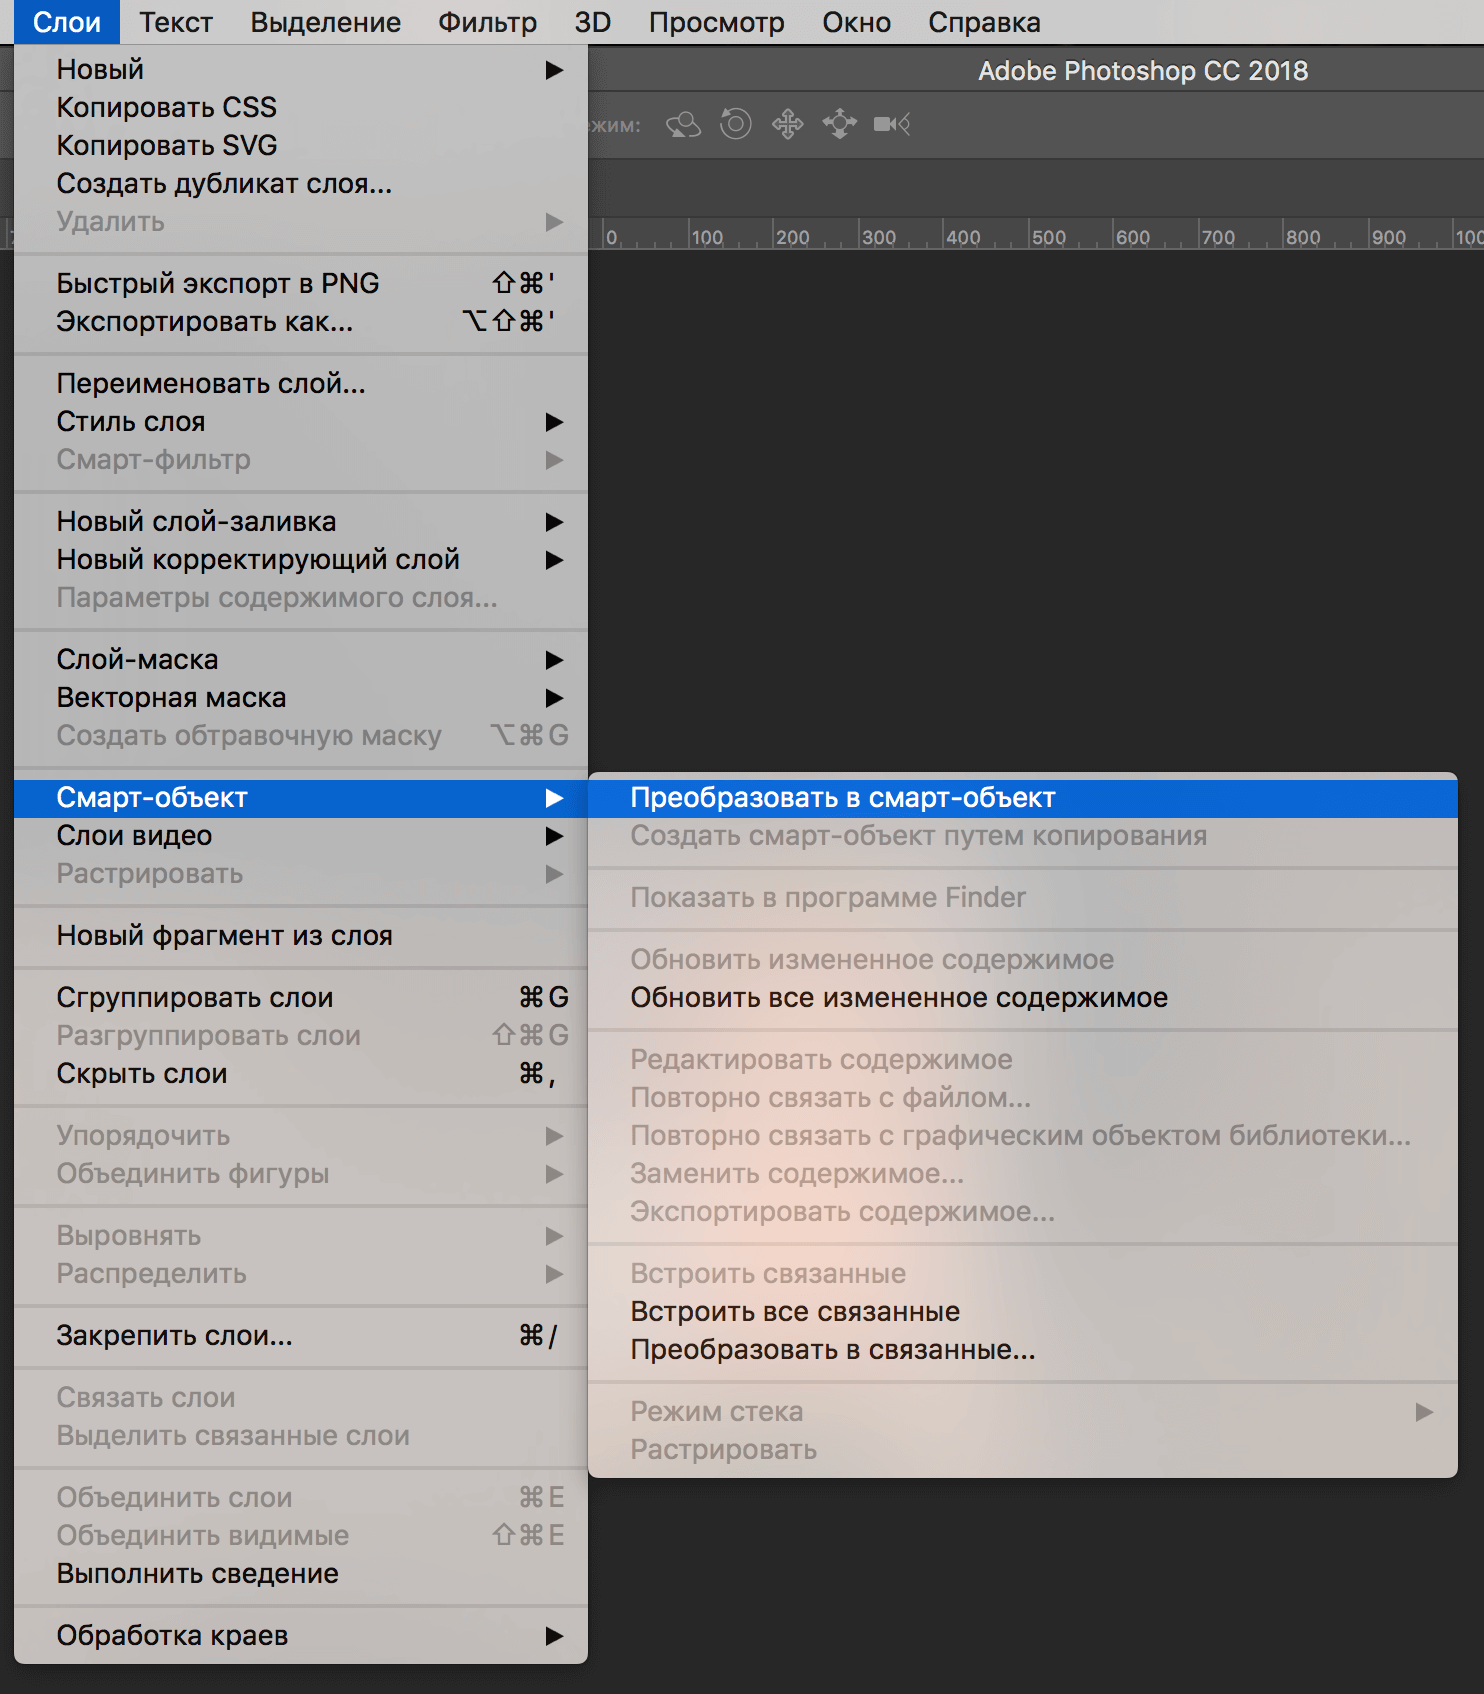Expand the Слои видео submenu
This screenshot has width=1484, height=1694.
301,836
